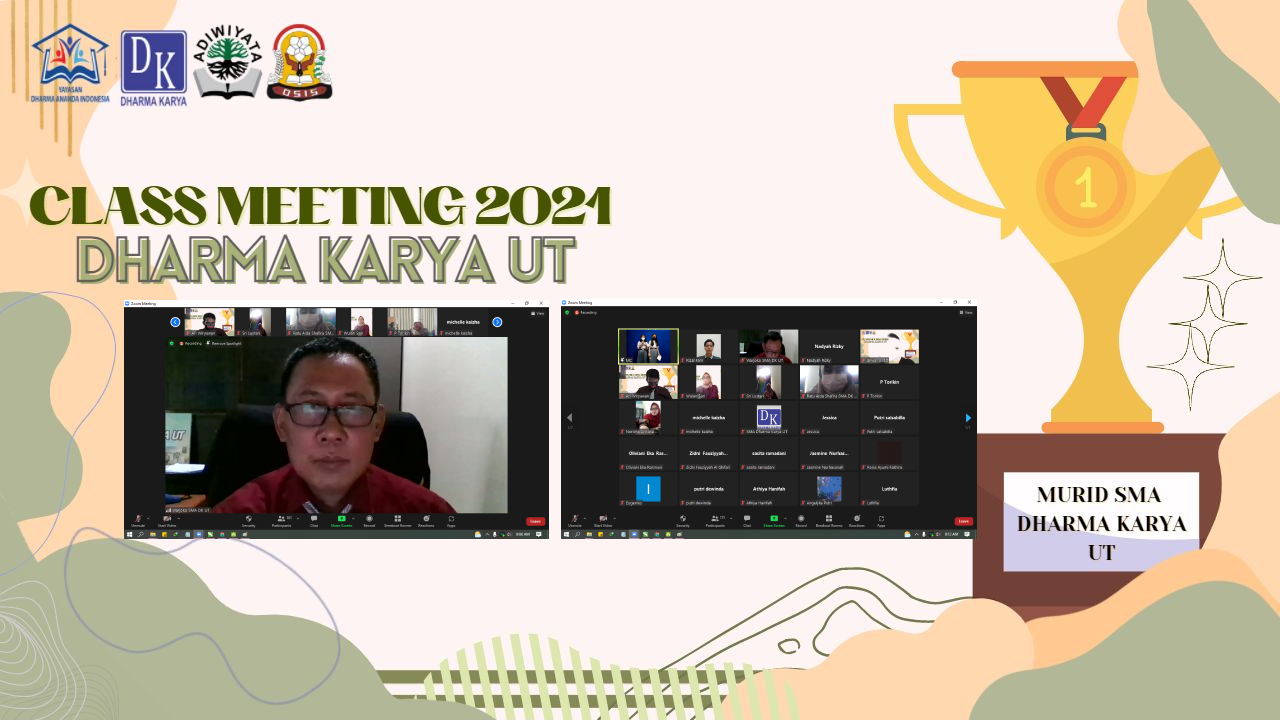Select putri dewinda tile in right Zoom window
The height and width of the screenshot is (720, 1280).
coord(708,490)
